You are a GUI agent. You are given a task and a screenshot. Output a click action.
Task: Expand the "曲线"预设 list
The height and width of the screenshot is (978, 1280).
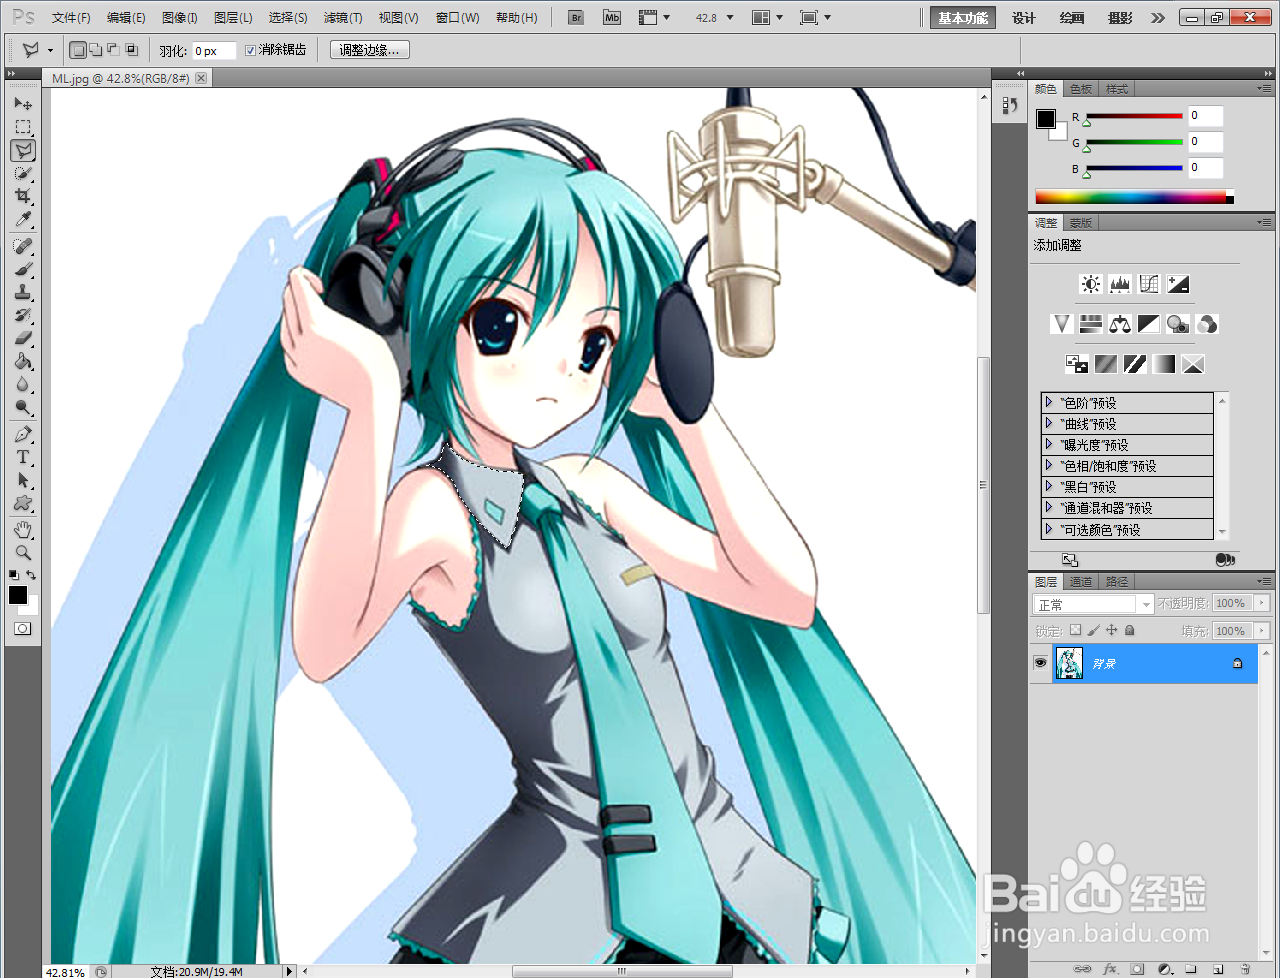(1049, 423)
